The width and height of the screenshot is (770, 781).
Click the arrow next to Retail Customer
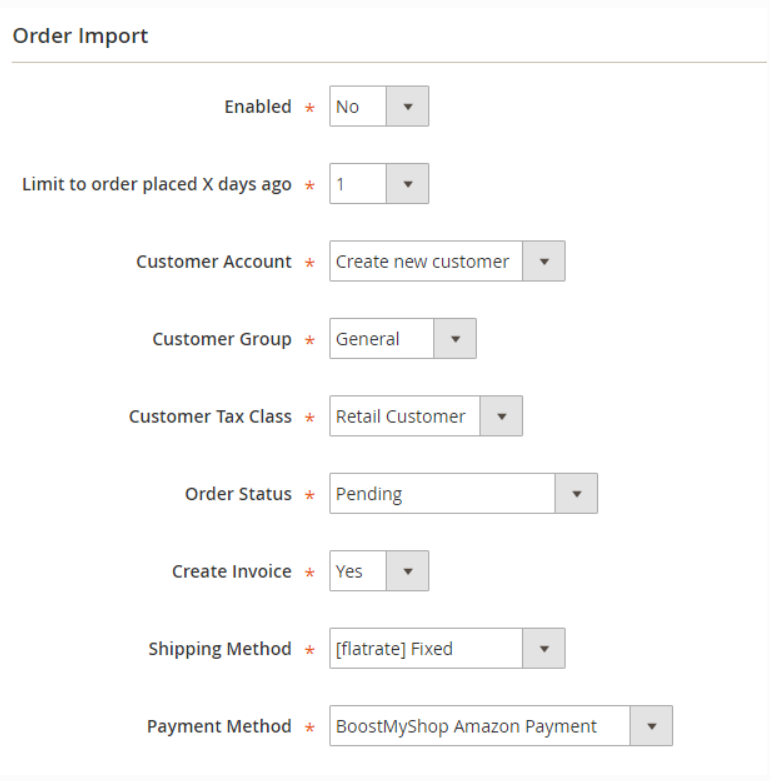501,416
